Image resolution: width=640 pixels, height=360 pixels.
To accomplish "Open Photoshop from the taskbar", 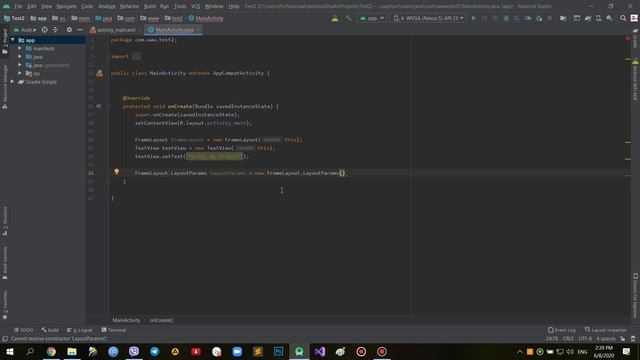I will [278, 351].
